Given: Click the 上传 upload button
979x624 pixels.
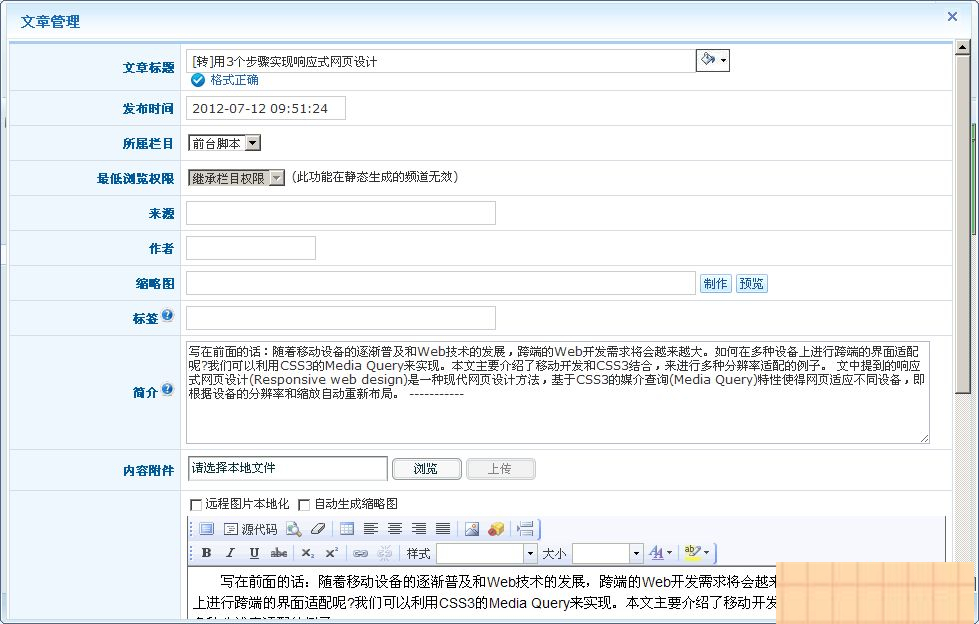Looking at the screenshot, I should [x=500, y=469].
